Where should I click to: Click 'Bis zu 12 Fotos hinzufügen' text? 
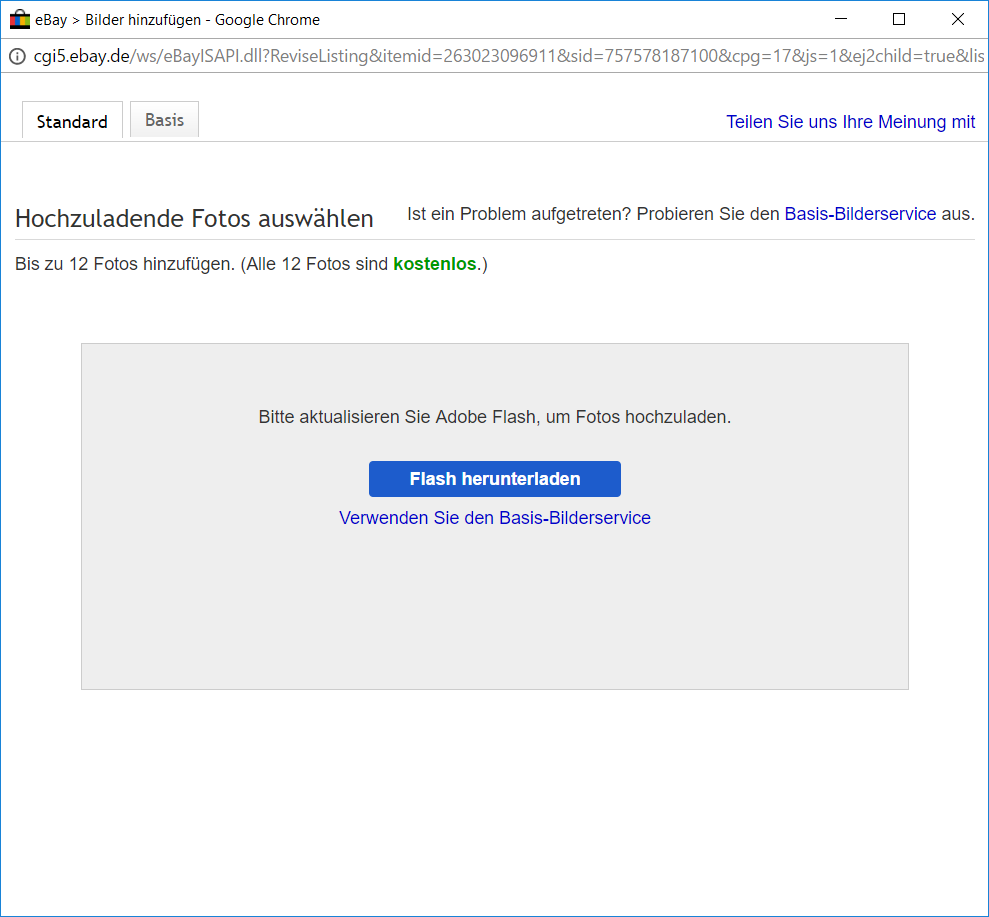click(x=125, y=264)
